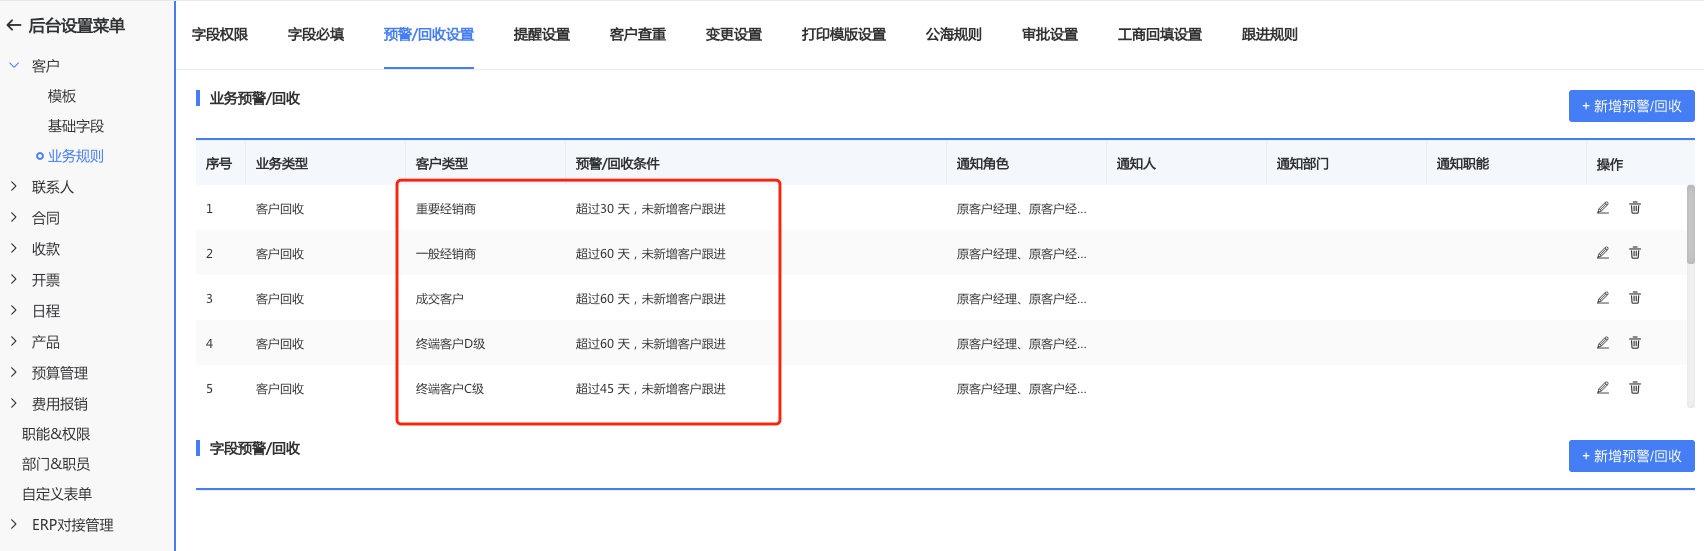
Task: Click 新增预警/回收 under 业务预警/回收
Action: click(x=1632, y=106)
